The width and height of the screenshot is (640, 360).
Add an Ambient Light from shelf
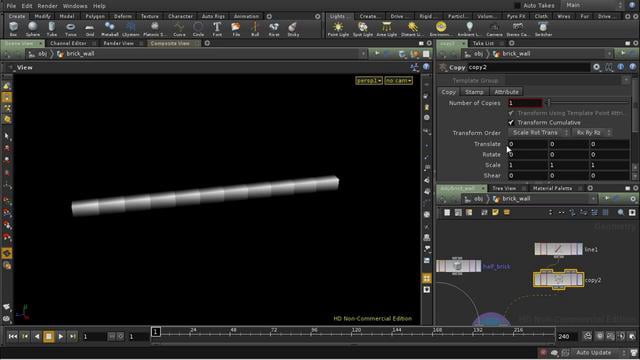coord(469,29)
